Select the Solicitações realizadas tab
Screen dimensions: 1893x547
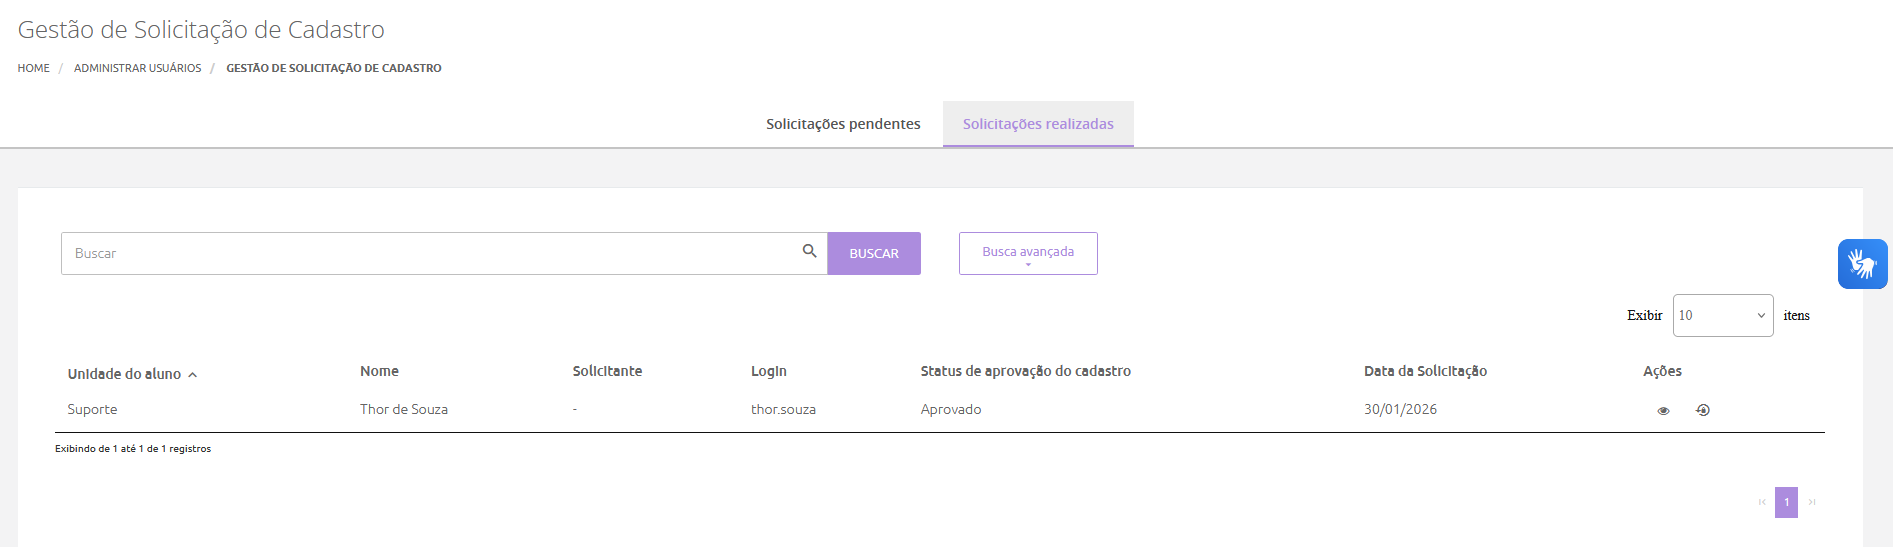tap(1037, 124)
